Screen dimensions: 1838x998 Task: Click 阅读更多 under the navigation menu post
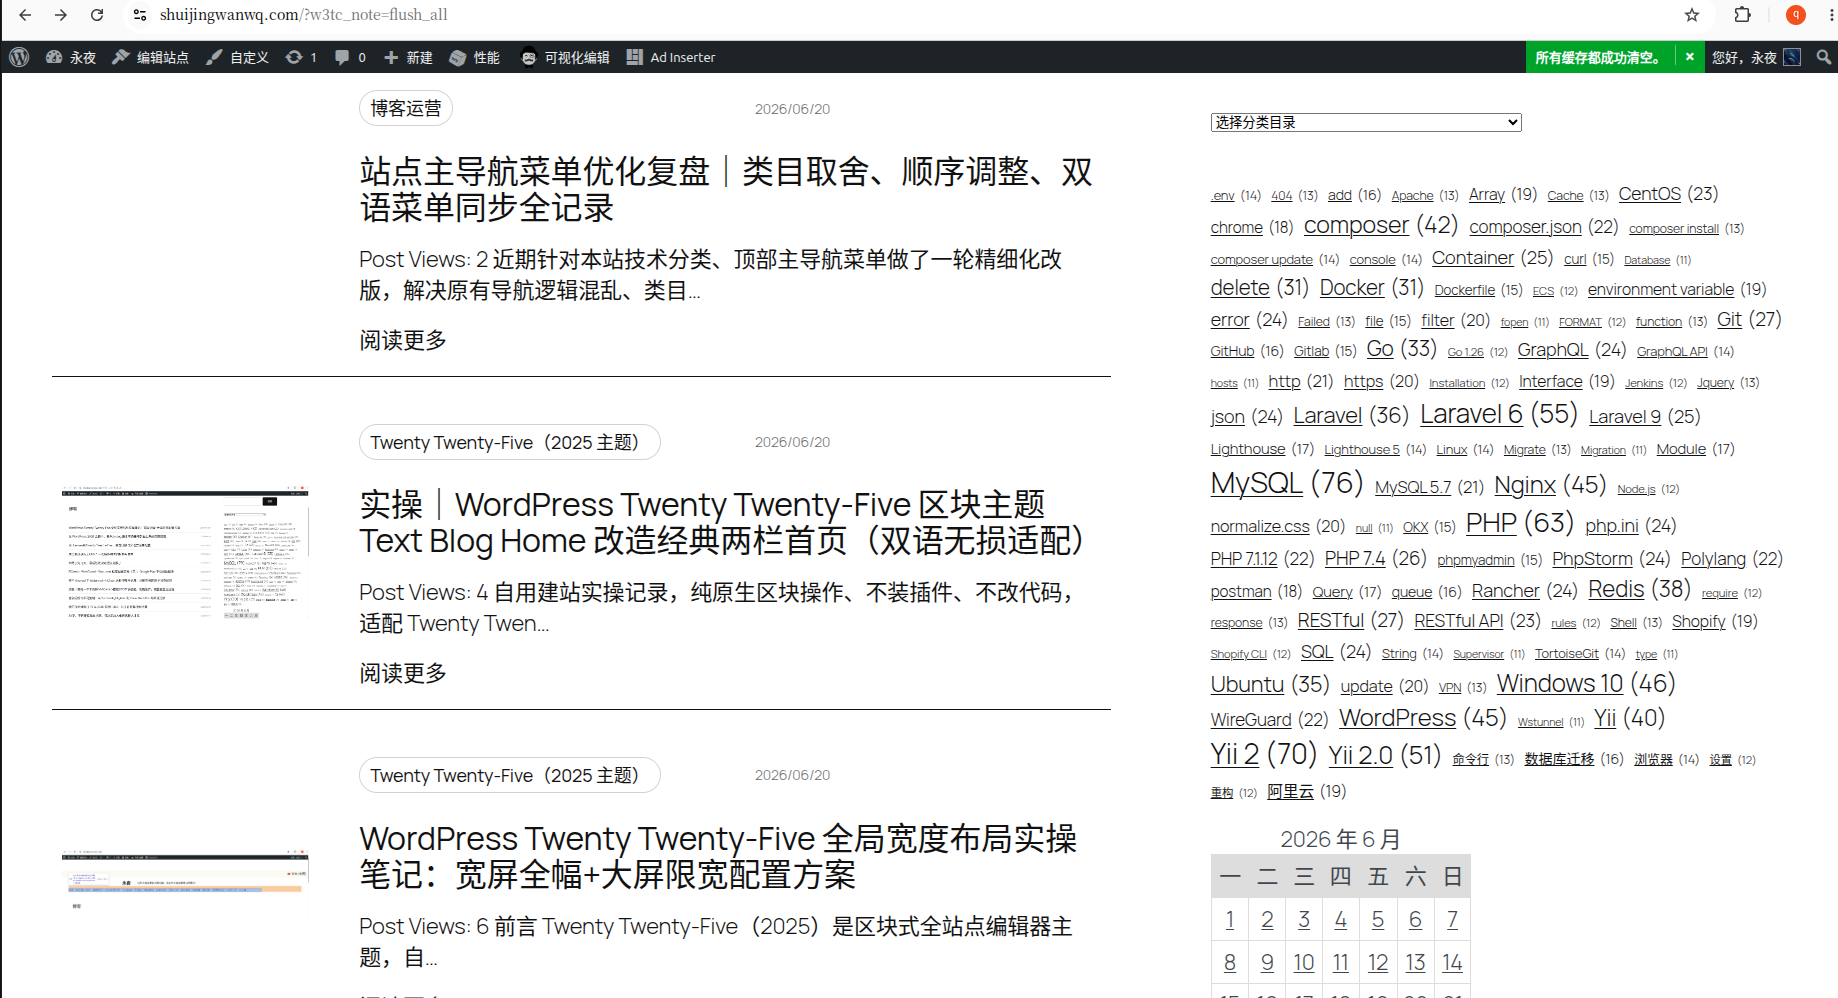[403, 340]
